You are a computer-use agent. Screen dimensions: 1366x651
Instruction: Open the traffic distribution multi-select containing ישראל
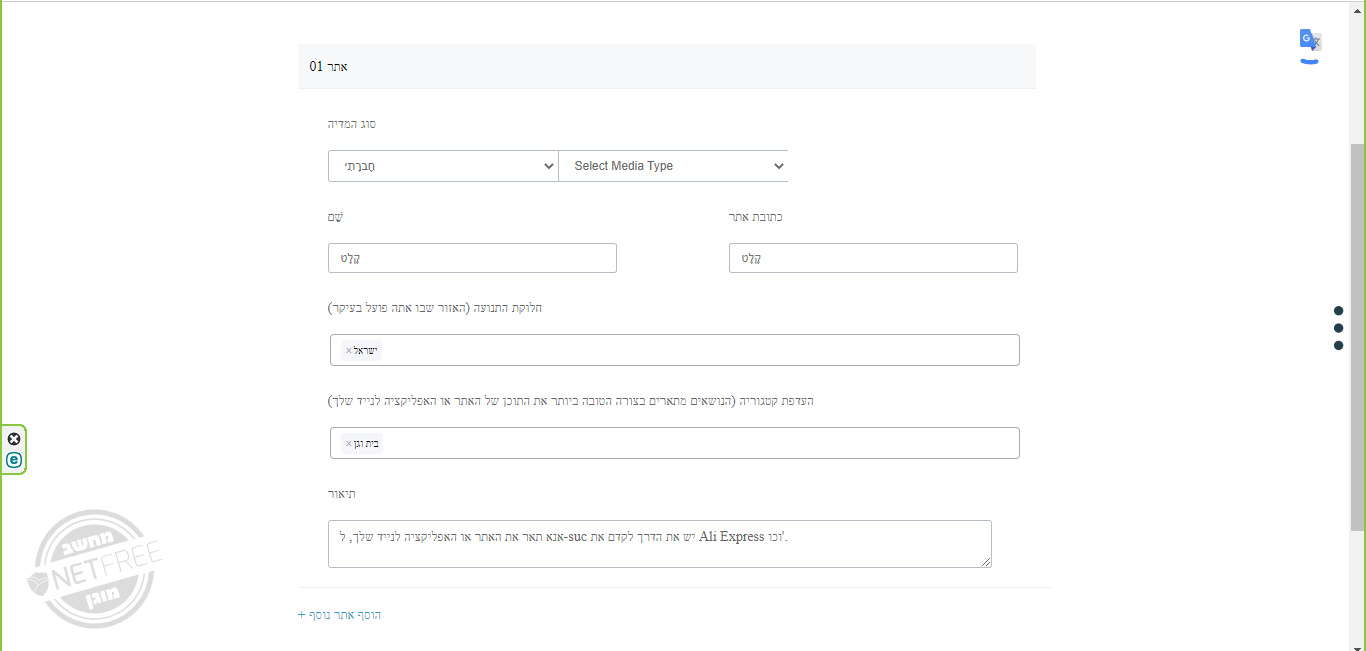click(x=700, y=350)
